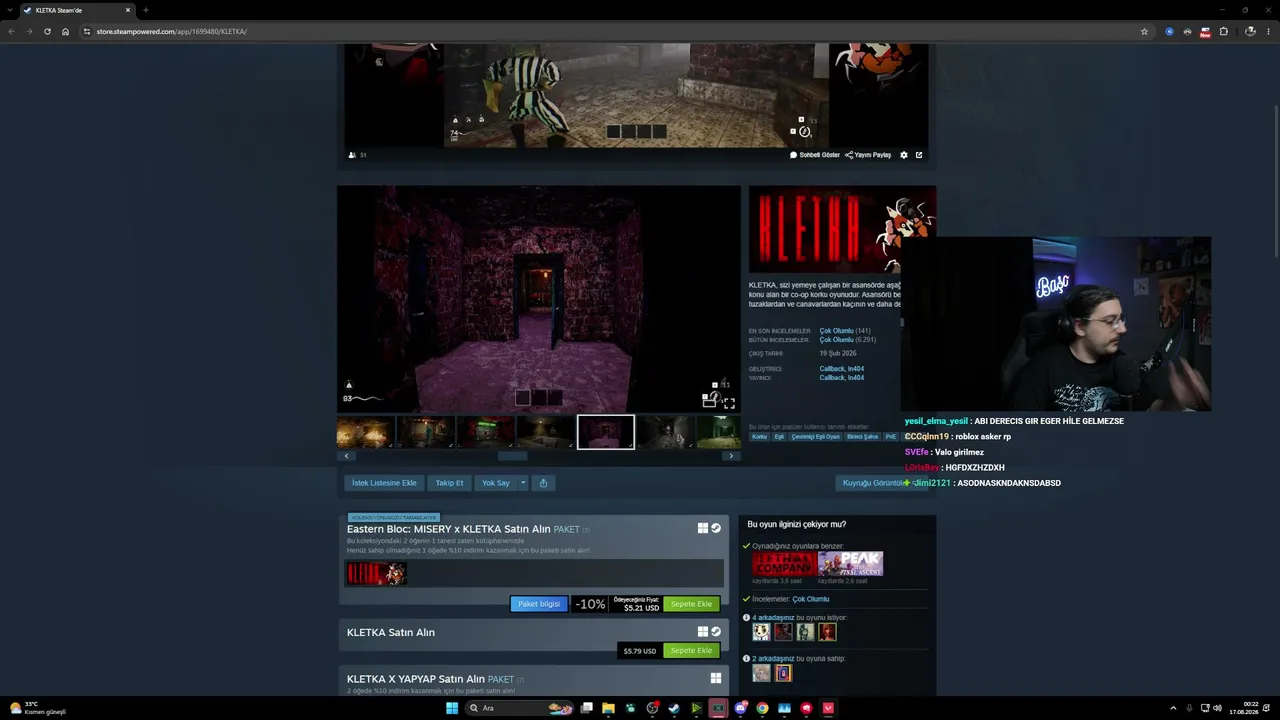The height and width of the screenshot is (720, 1280).
Task: Open Çok Olumlu all reviews link
Action: [836, 340]
